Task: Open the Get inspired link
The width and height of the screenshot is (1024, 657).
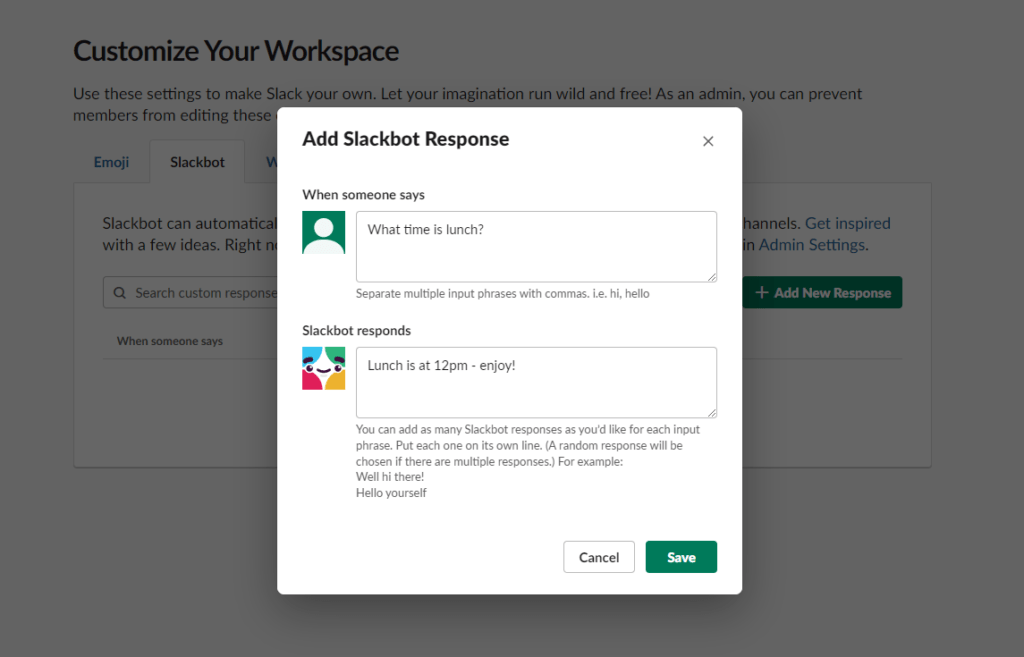Action: pos(848,223)
